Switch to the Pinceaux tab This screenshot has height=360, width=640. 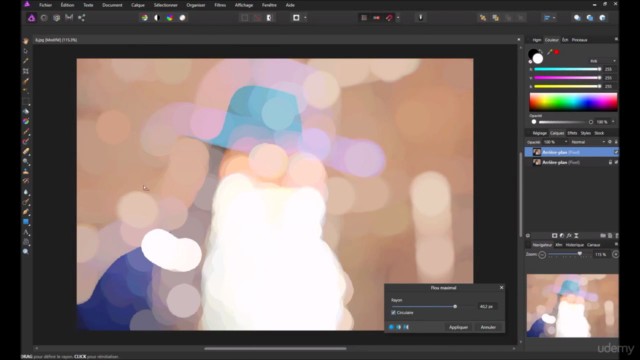point(579,40)
